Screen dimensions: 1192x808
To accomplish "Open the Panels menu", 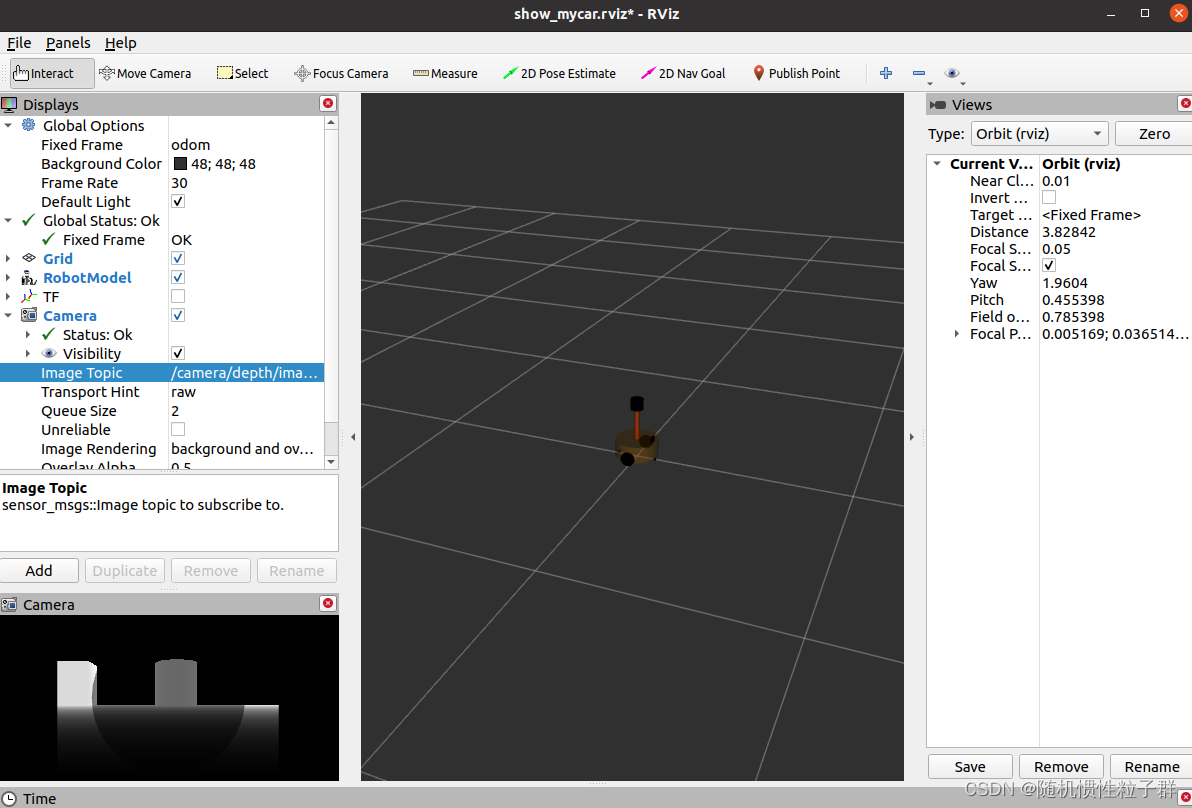I will (x=68, y=43).
